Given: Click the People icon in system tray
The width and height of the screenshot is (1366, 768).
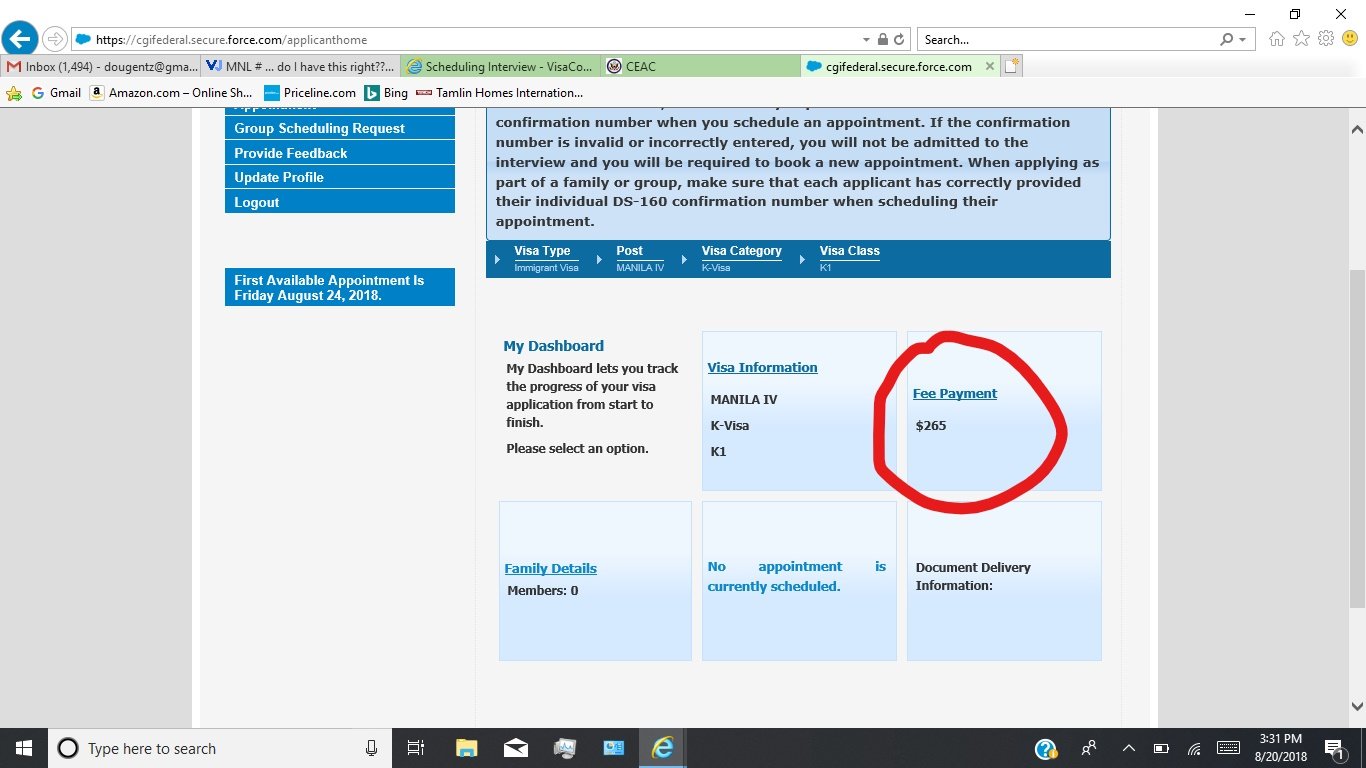Looking at the screenshot, I should 1089,748.
